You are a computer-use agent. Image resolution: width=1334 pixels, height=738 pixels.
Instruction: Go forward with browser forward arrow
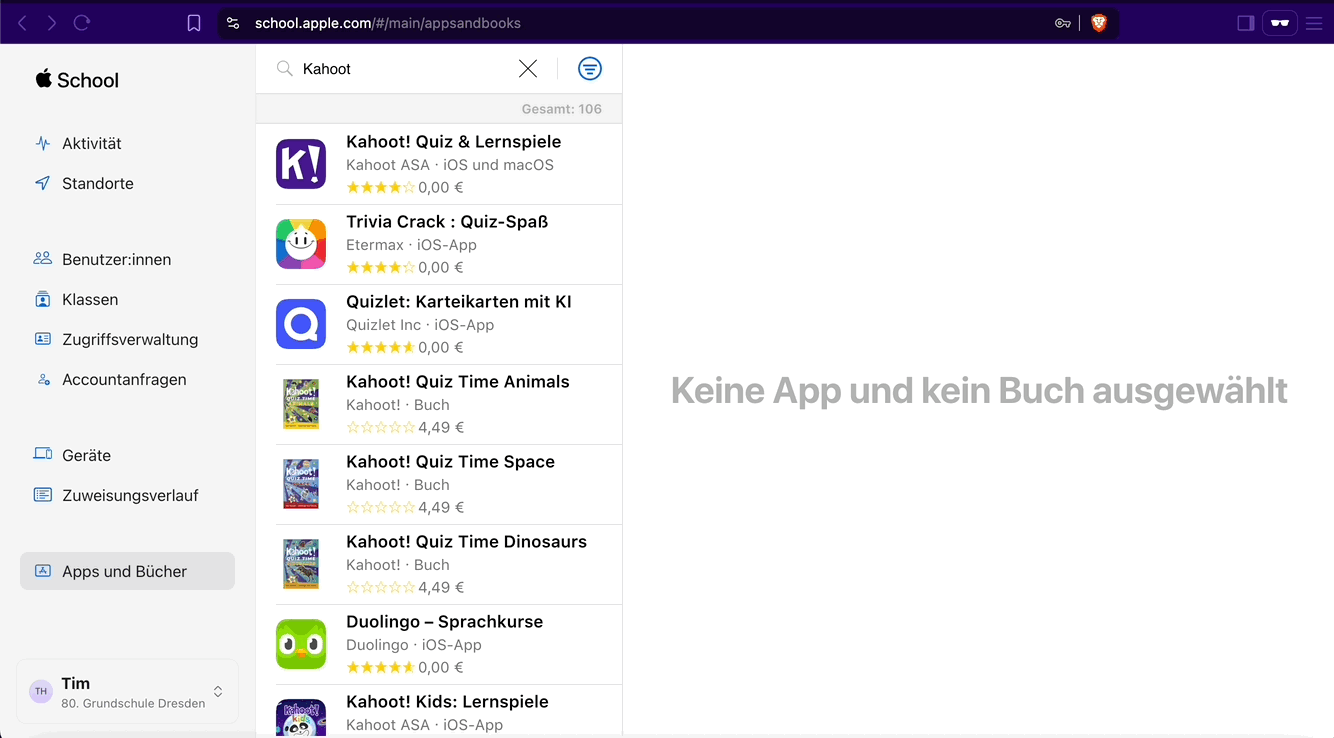(x=52, y=23)
